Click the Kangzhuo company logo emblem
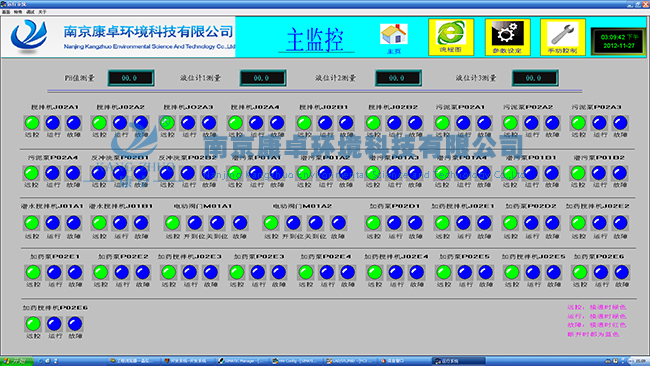Screen dimensions: 650x366 click(x=29, y=36)
